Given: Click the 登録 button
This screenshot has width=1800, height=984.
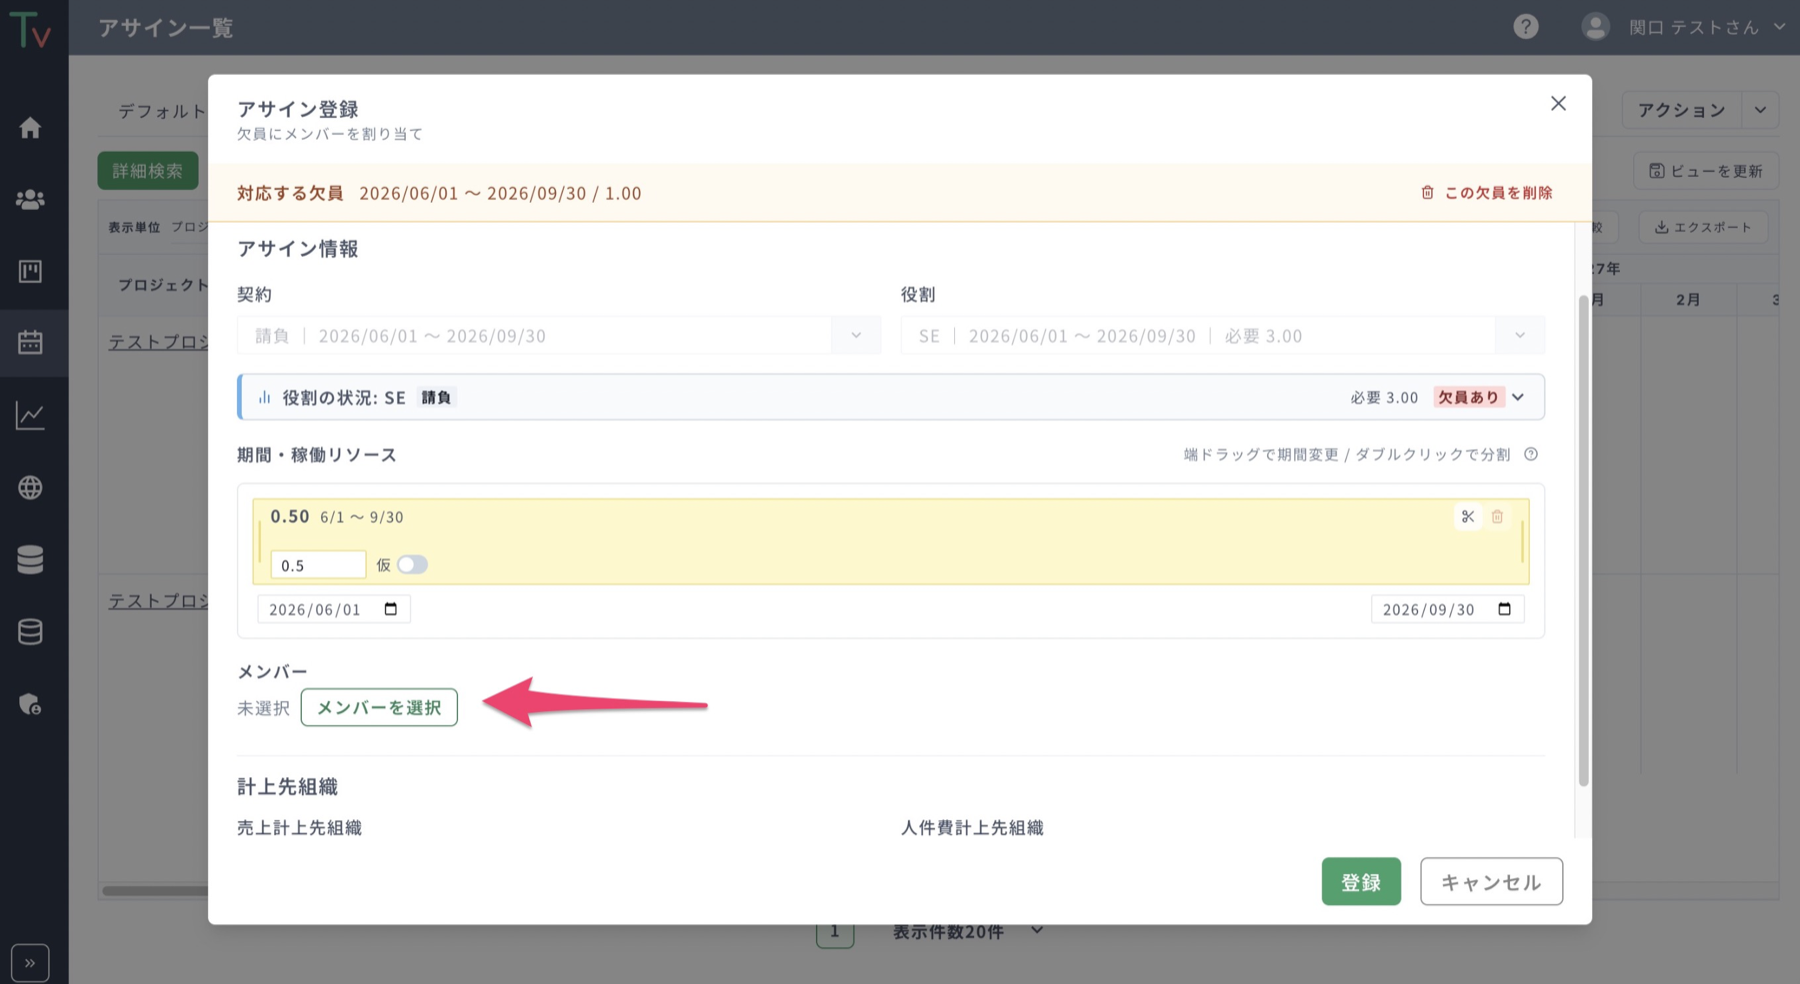Looking at the screenshot, I should point(1361,882).
